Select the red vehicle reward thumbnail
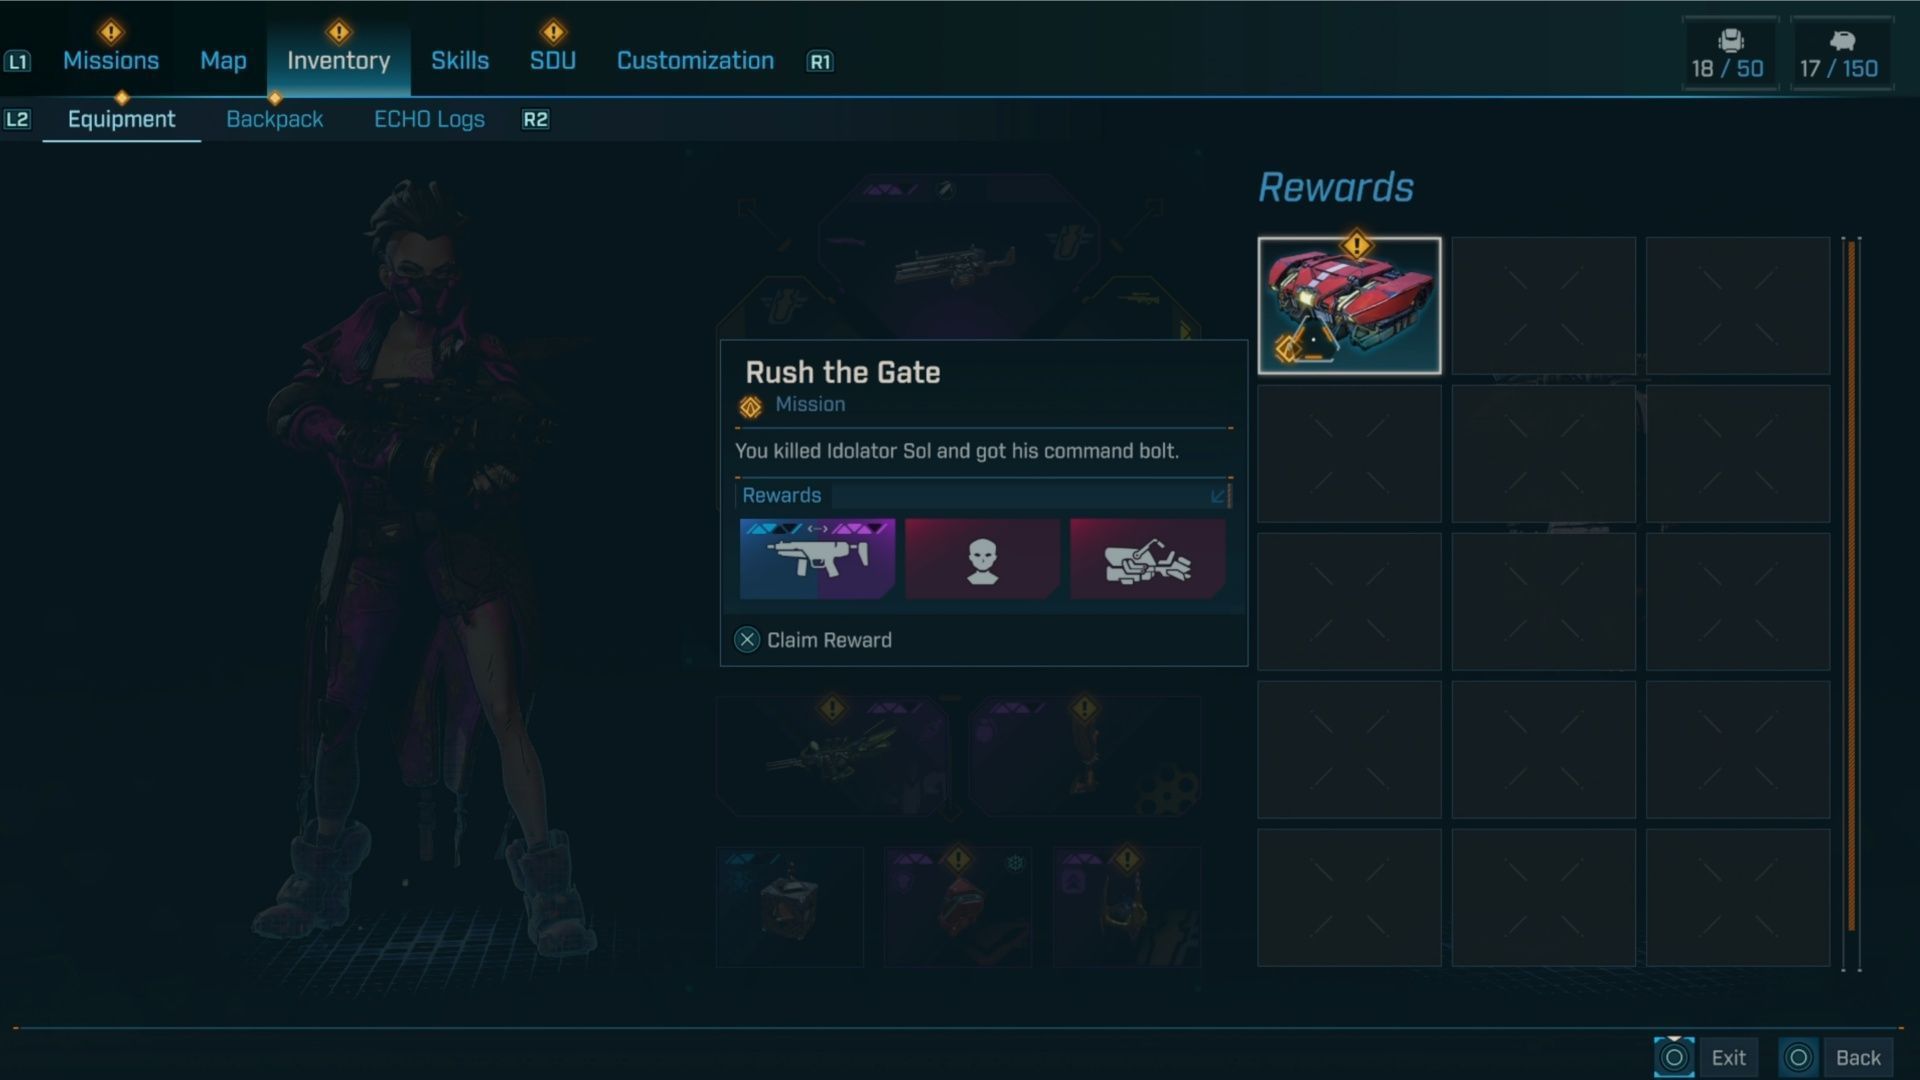Screen dimensions: 1920x1080 1349,306
